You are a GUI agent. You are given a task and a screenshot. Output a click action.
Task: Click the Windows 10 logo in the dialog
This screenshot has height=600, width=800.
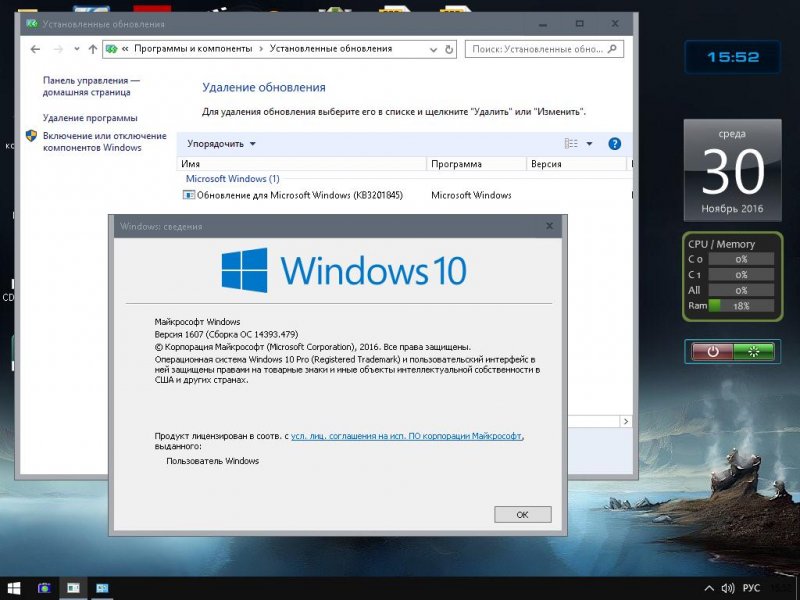tap(344, 270)
